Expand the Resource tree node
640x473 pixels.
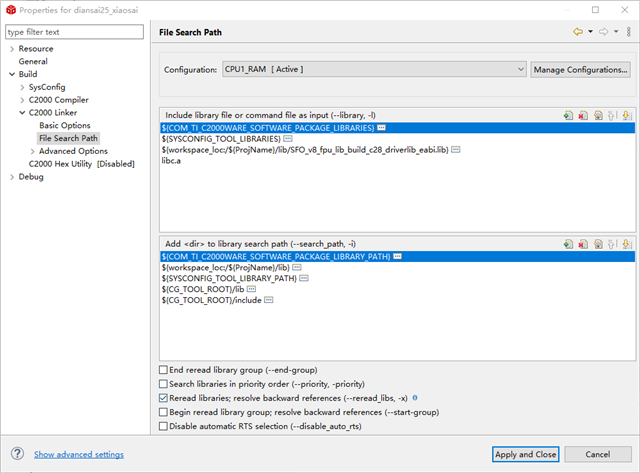pyautogui.click(x=11, y=48)
